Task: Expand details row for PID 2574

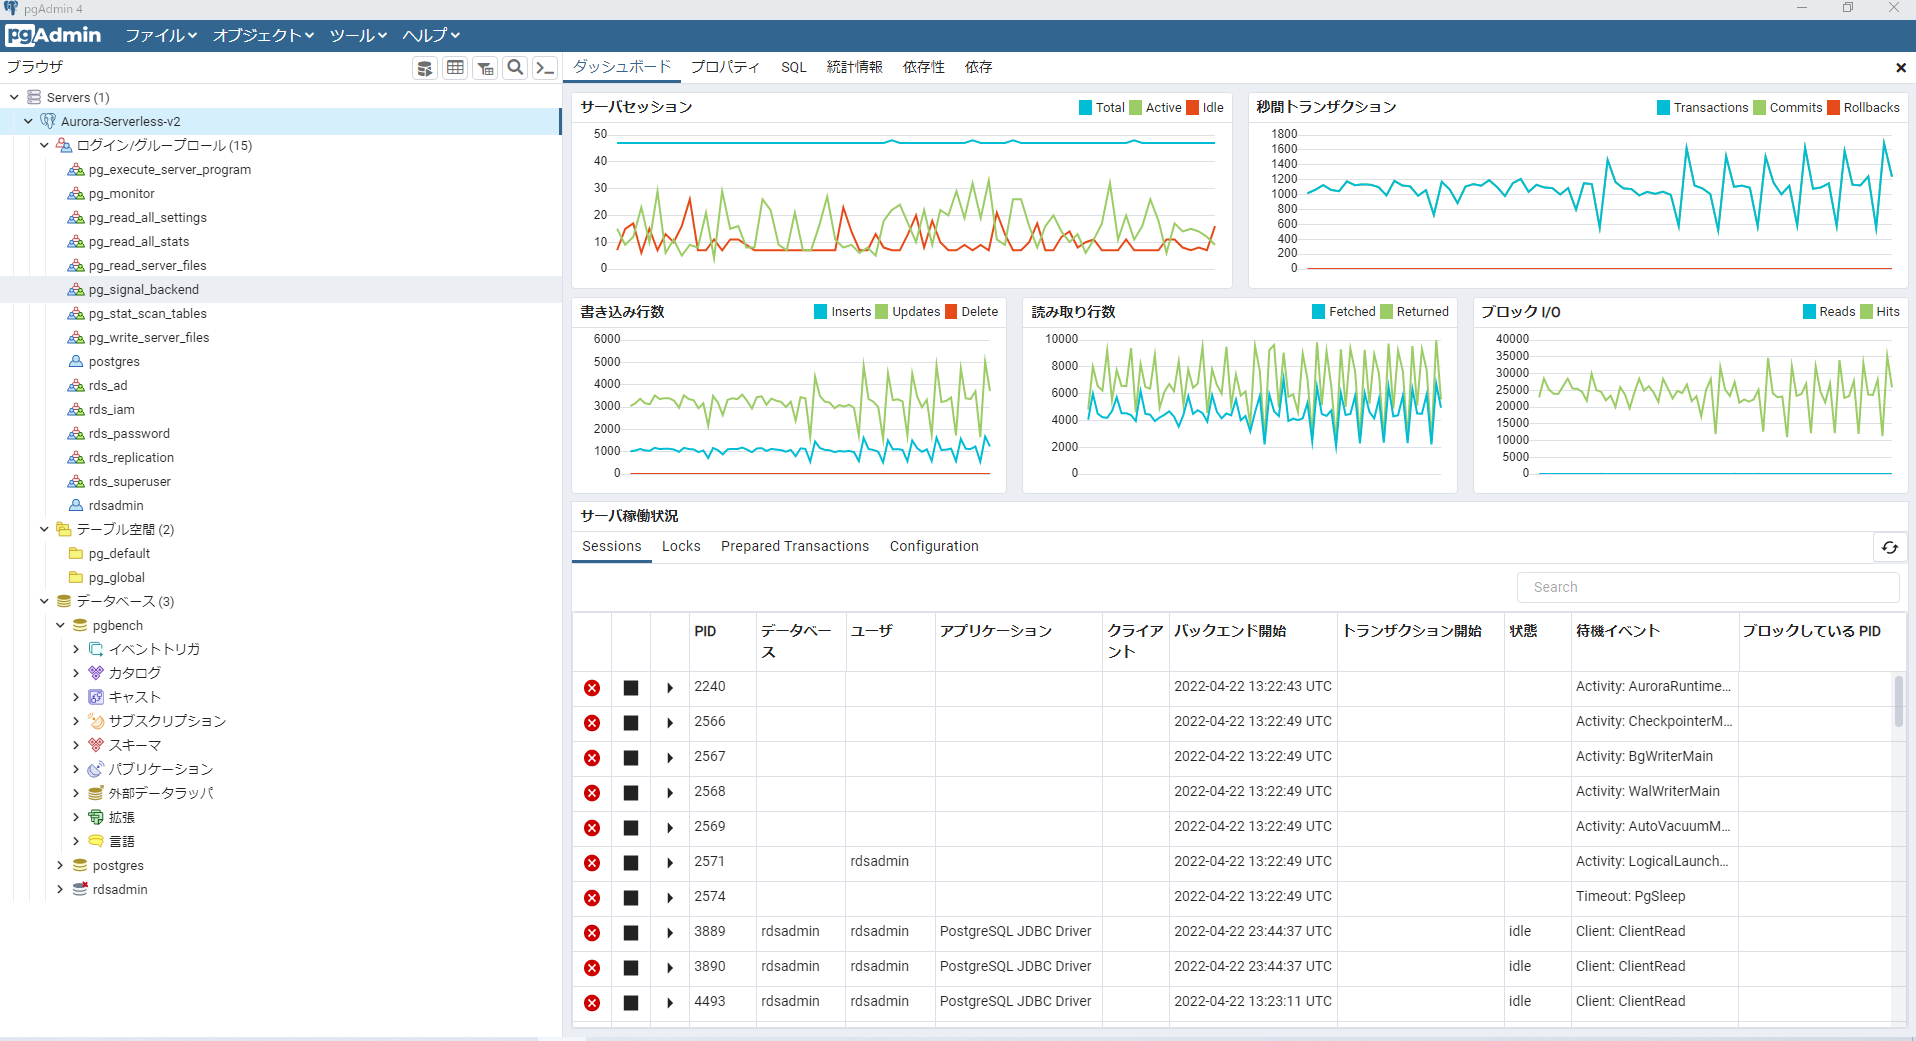Action: click(670, 898)
